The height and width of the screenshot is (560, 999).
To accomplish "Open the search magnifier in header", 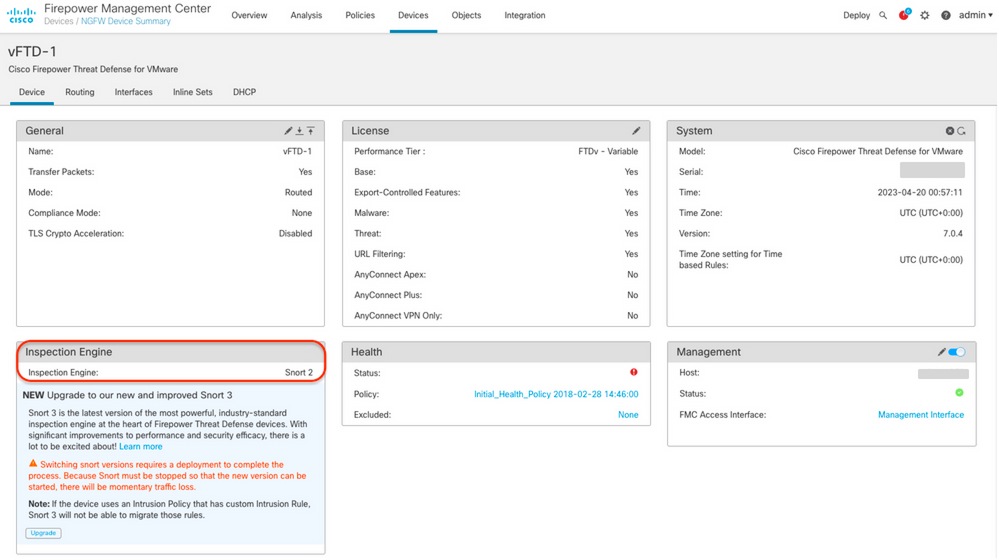I will pos(883,16).
